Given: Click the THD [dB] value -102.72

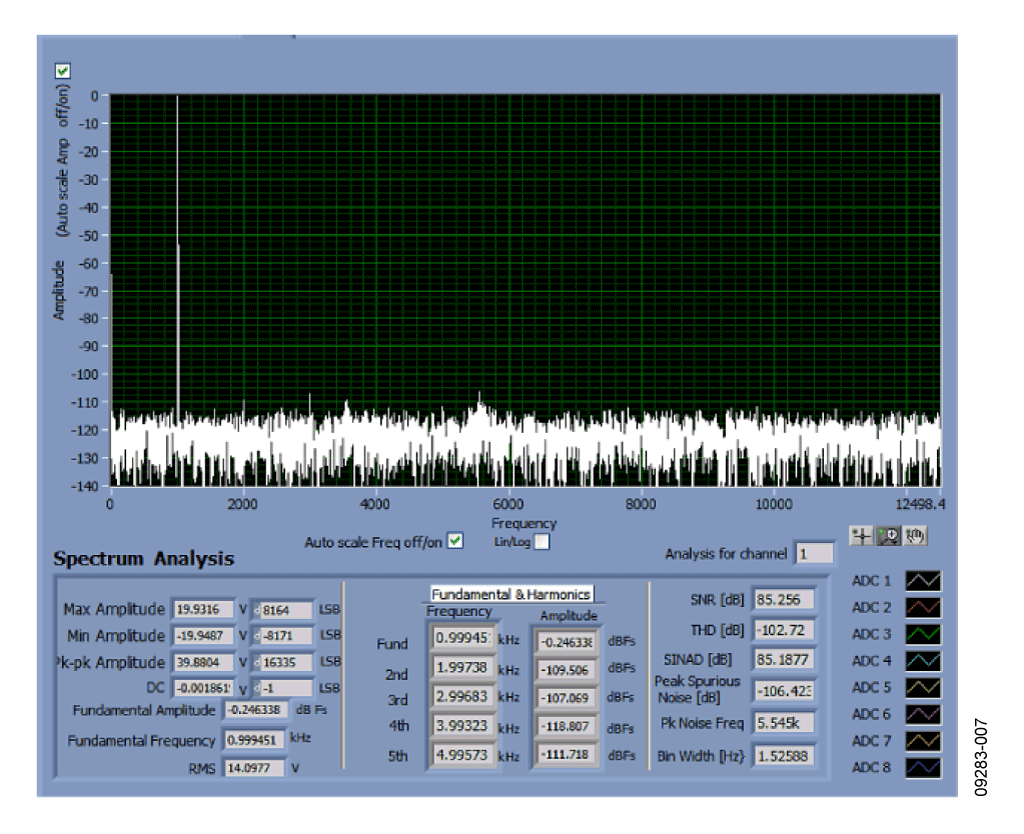Looking at the screenshot, I should point(784,630).
